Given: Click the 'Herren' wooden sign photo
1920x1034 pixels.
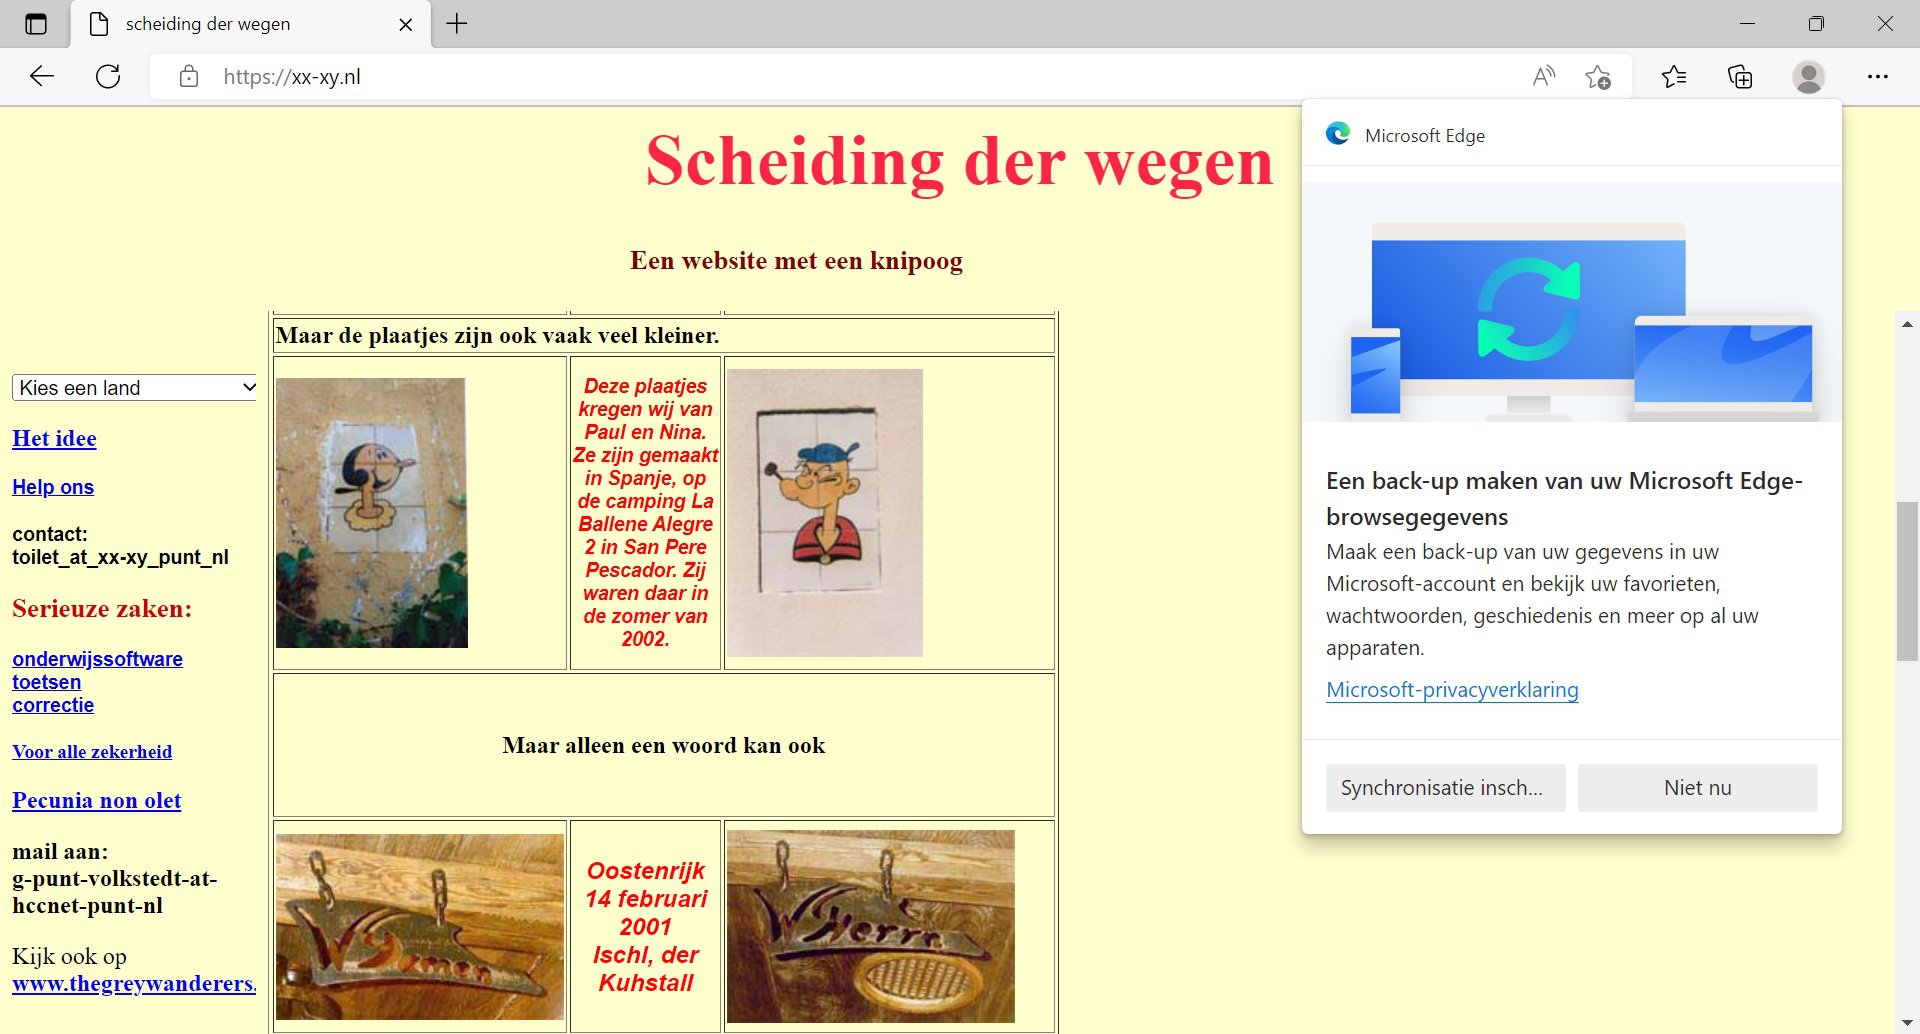Looking at the screenshot, I should click(x=871, y=926).
